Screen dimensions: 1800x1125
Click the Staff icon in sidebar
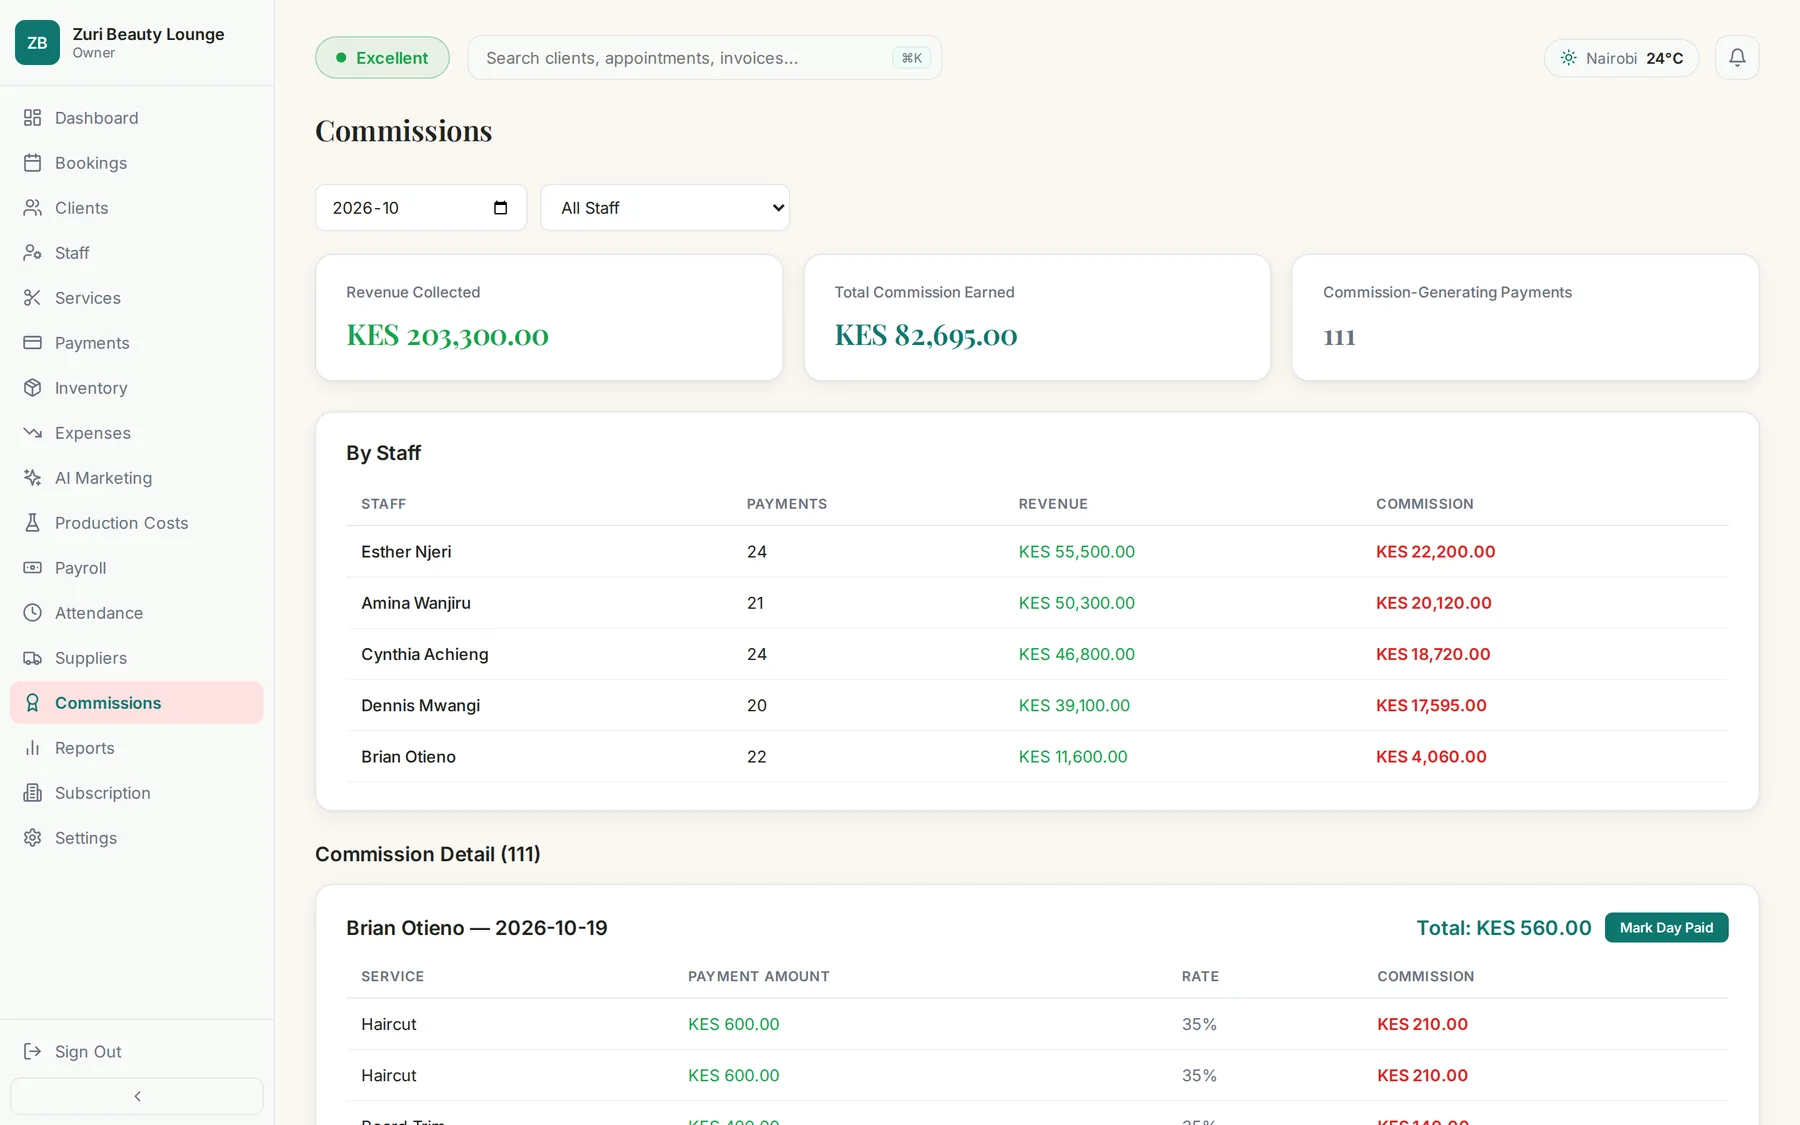coord(33,253)
